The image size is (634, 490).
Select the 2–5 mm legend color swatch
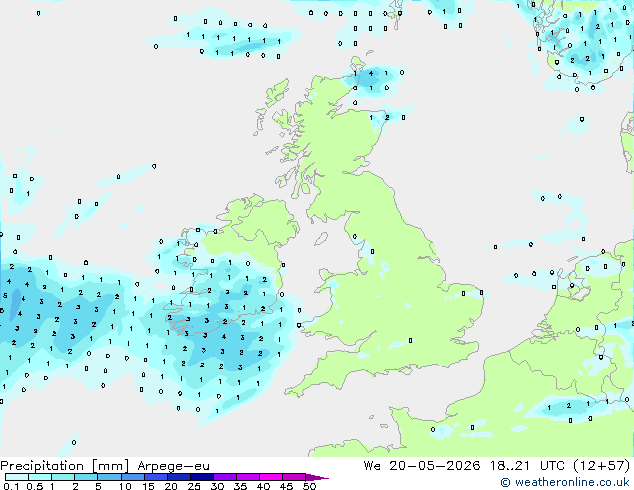(86, 477)
